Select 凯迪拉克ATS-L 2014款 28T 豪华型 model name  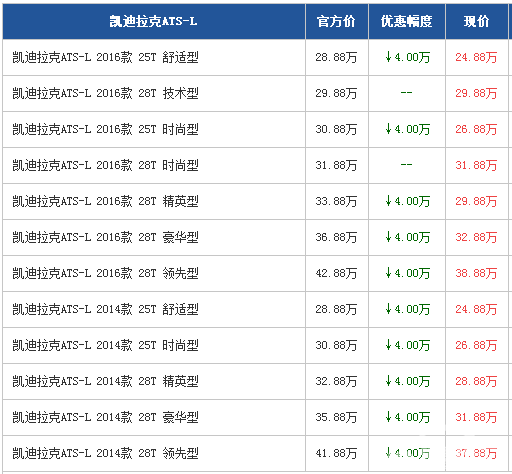(105, 417)
